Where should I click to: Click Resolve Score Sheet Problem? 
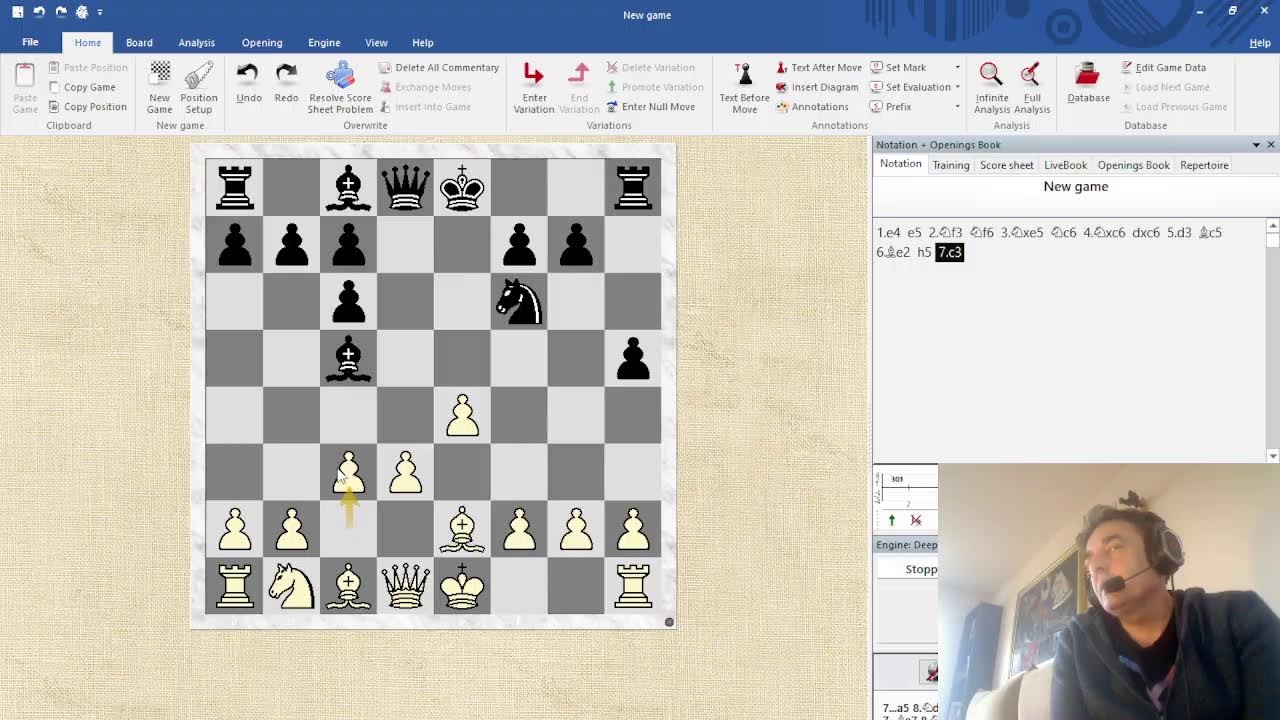click(340, 87)
